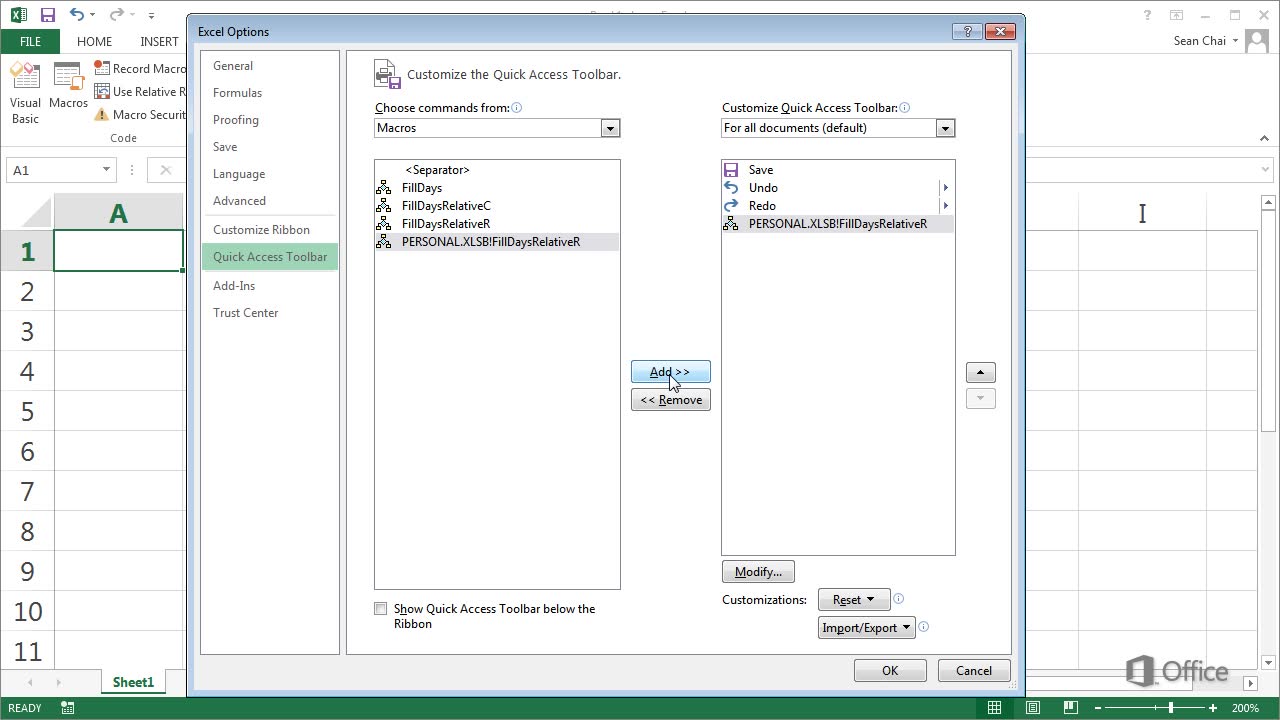This screenshot has height=720, width=1280.
Task: Click Record Macro in ribbon
Action: pyautogui.click(x=140, y=68)
